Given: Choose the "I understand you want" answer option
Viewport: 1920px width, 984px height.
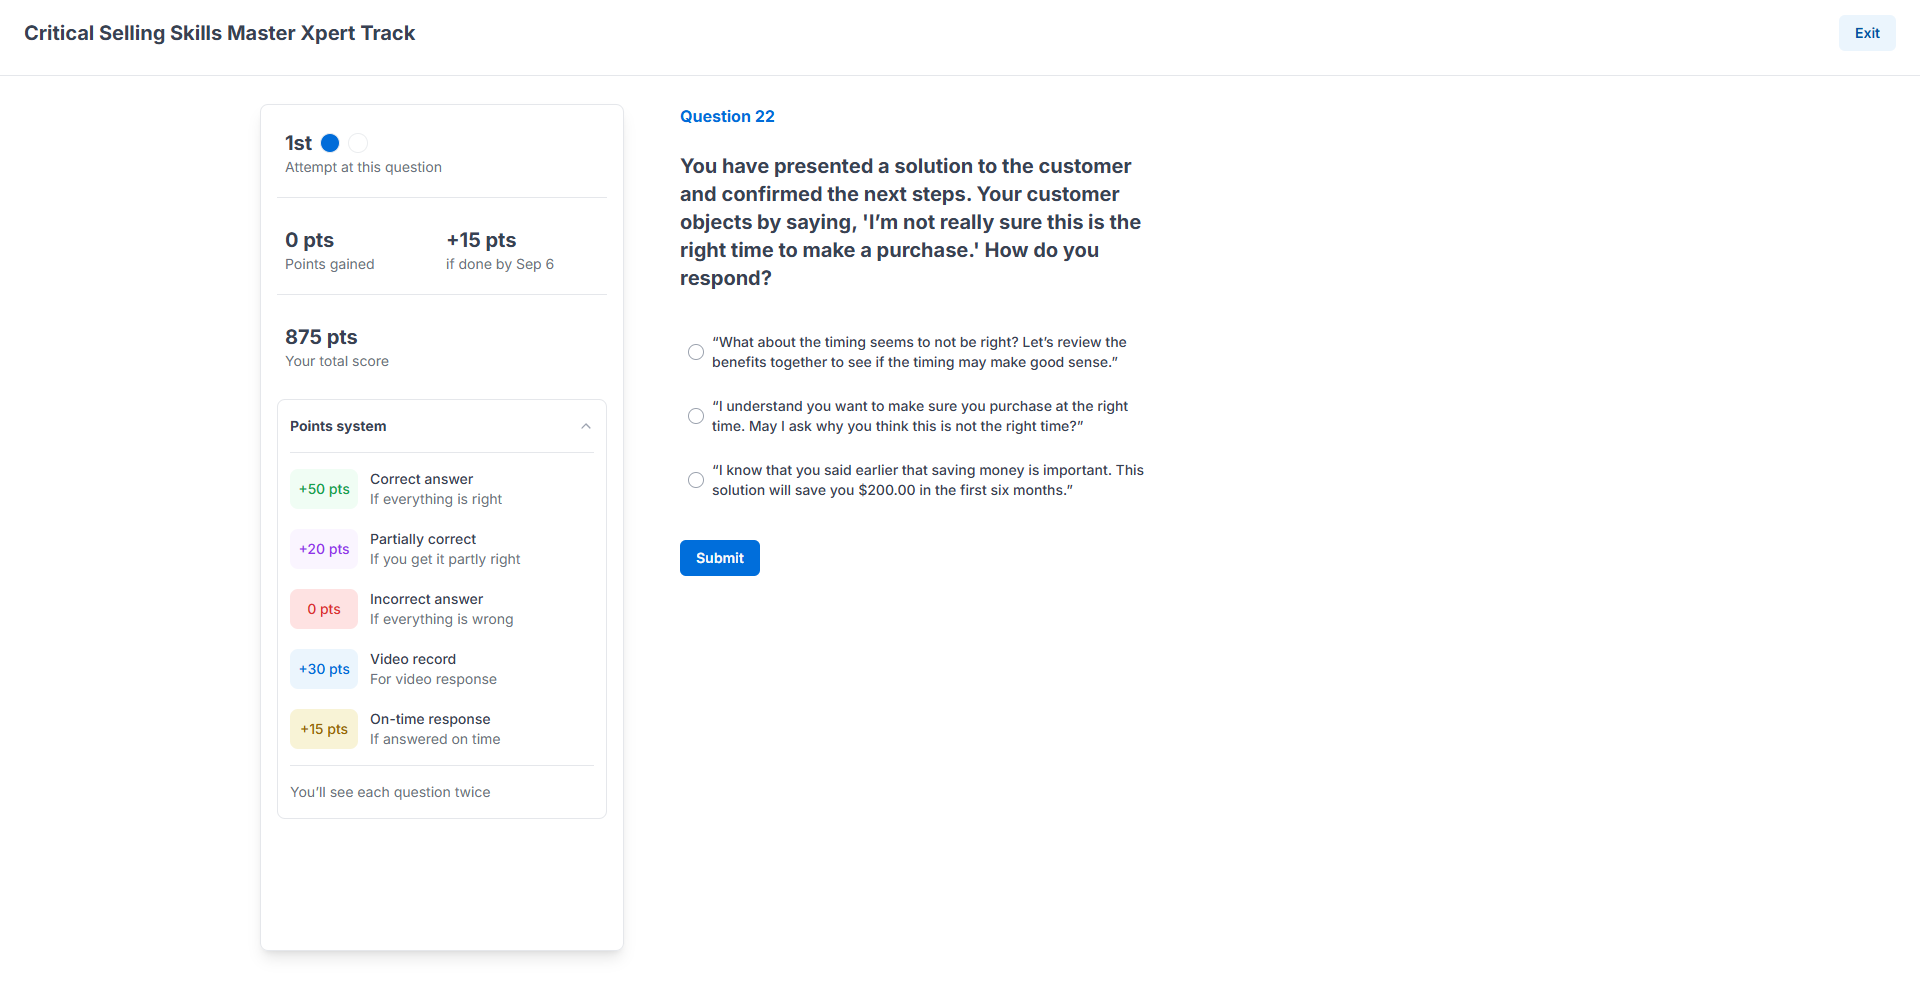Looking at the screenshot, I should 696,416.
